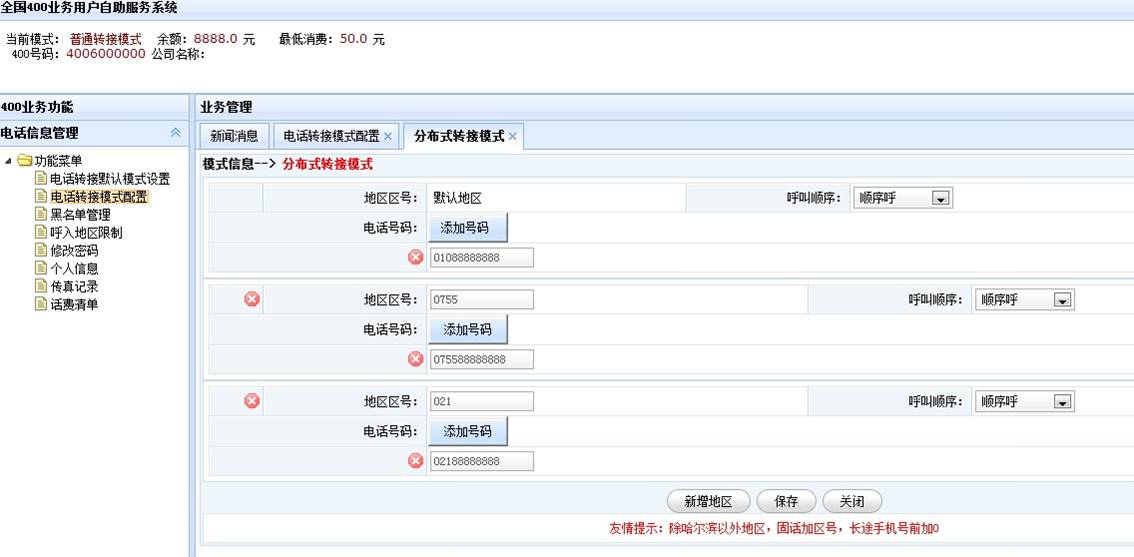Click 添加号码 under the 0755 region
Viewport: 1134px width, 557px height.
pyautogui.click(x=468, y=330)
